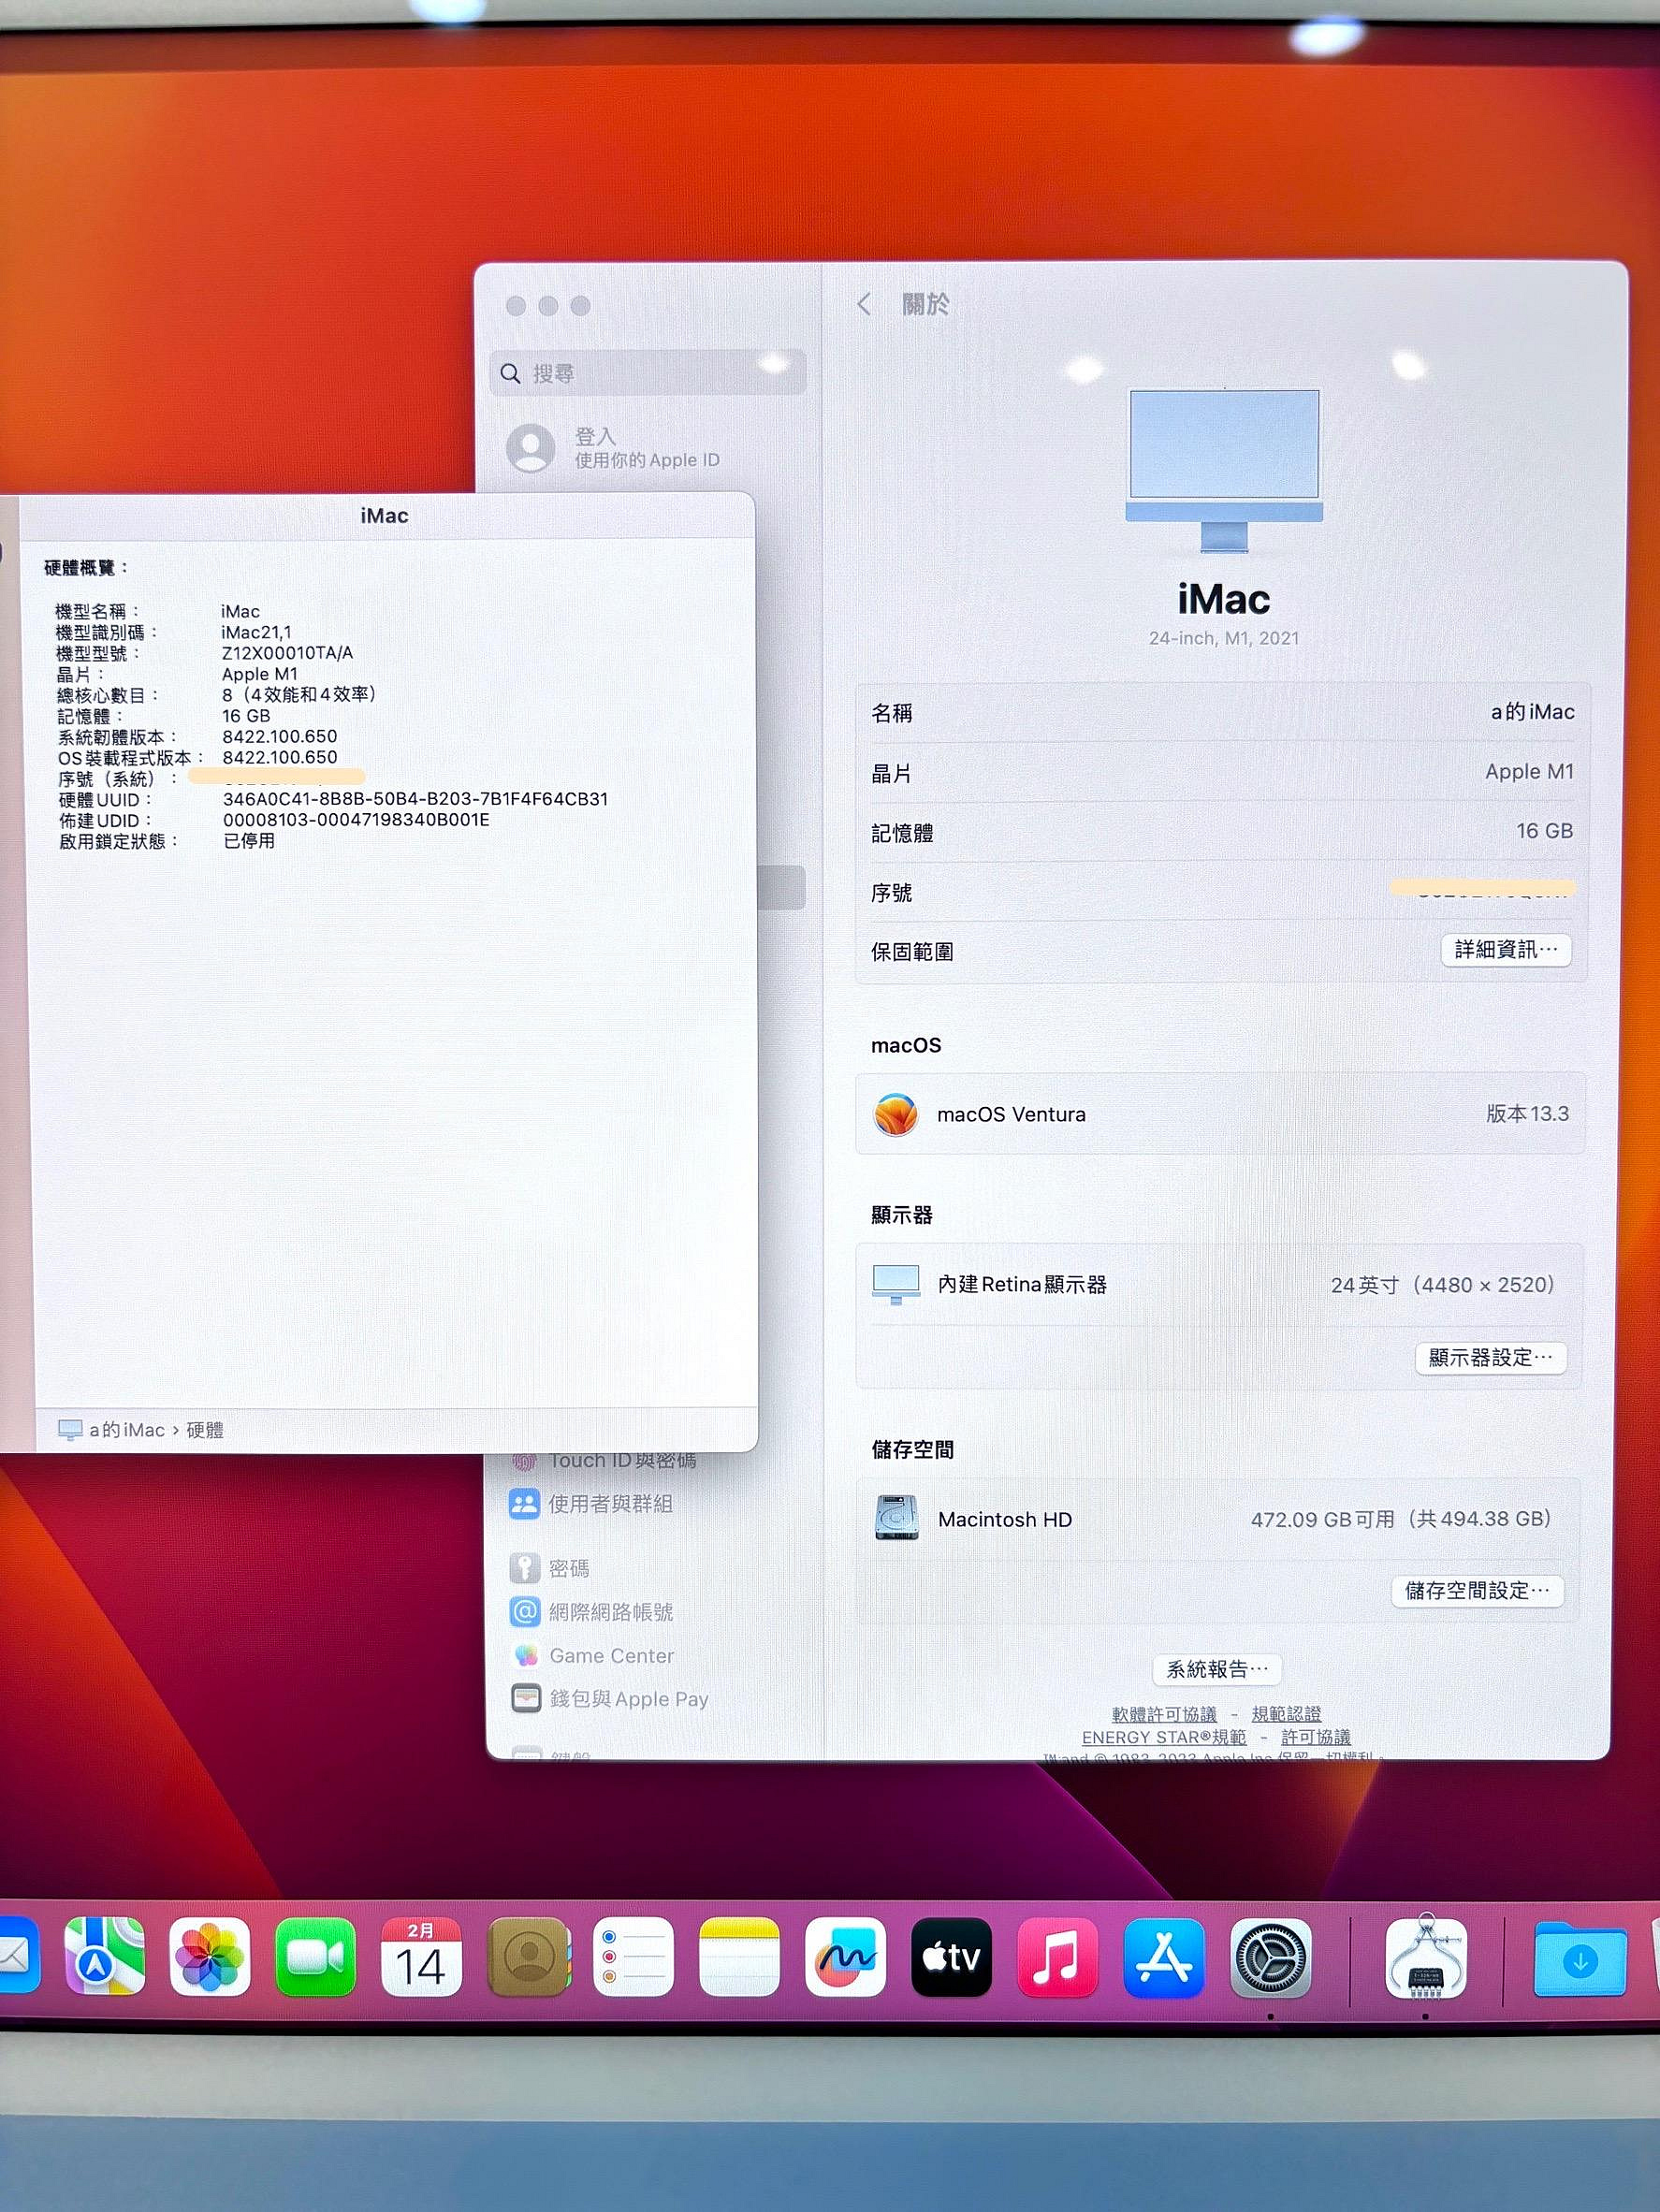This screenshot has height=2212, width=1660.
Task: Select 使用者與群組 icon in the sidebar
Action: coord(524,1504)
